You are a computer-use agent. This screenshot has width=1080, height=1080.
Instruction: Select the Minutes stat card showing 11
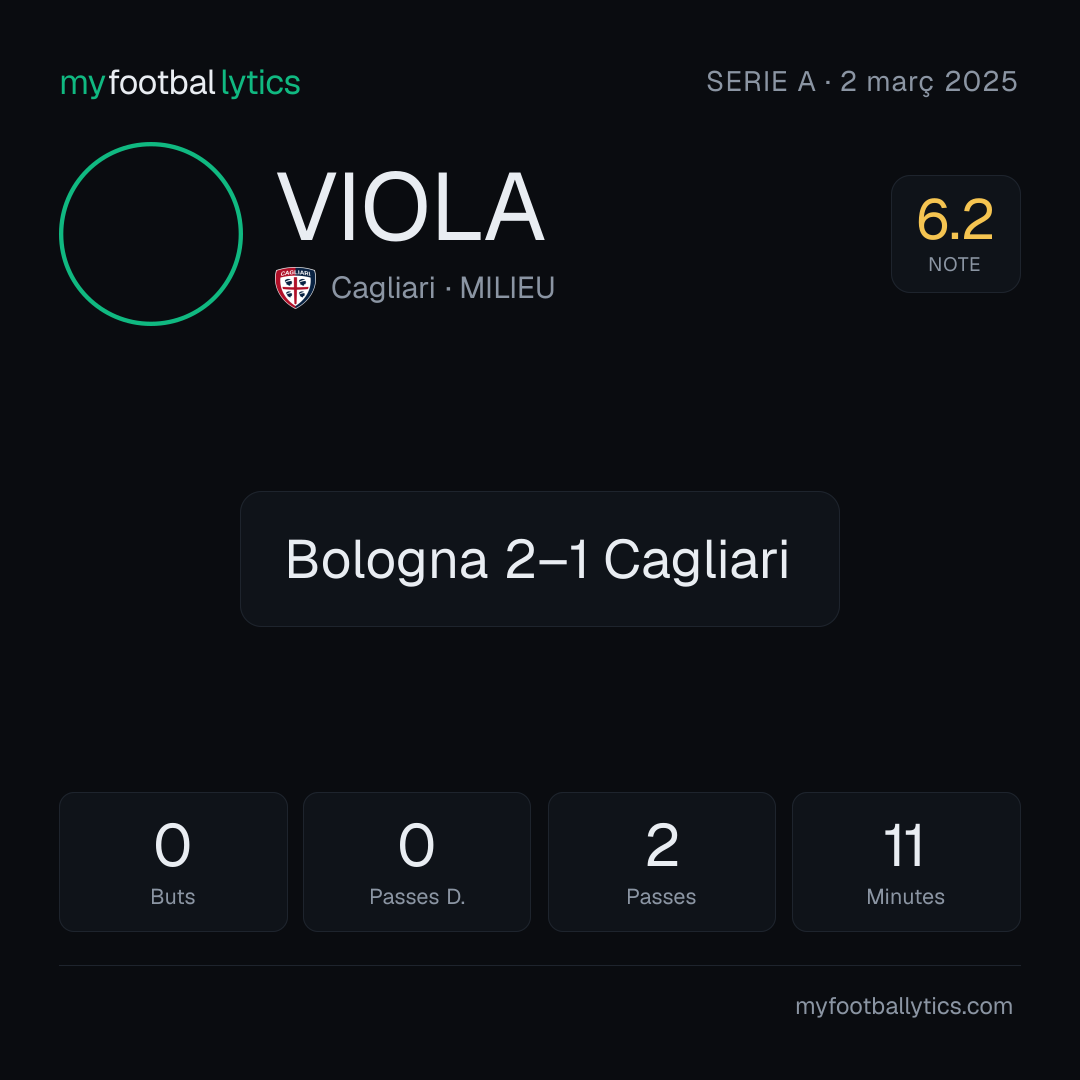pyautogui.click(x=906, y=862)
